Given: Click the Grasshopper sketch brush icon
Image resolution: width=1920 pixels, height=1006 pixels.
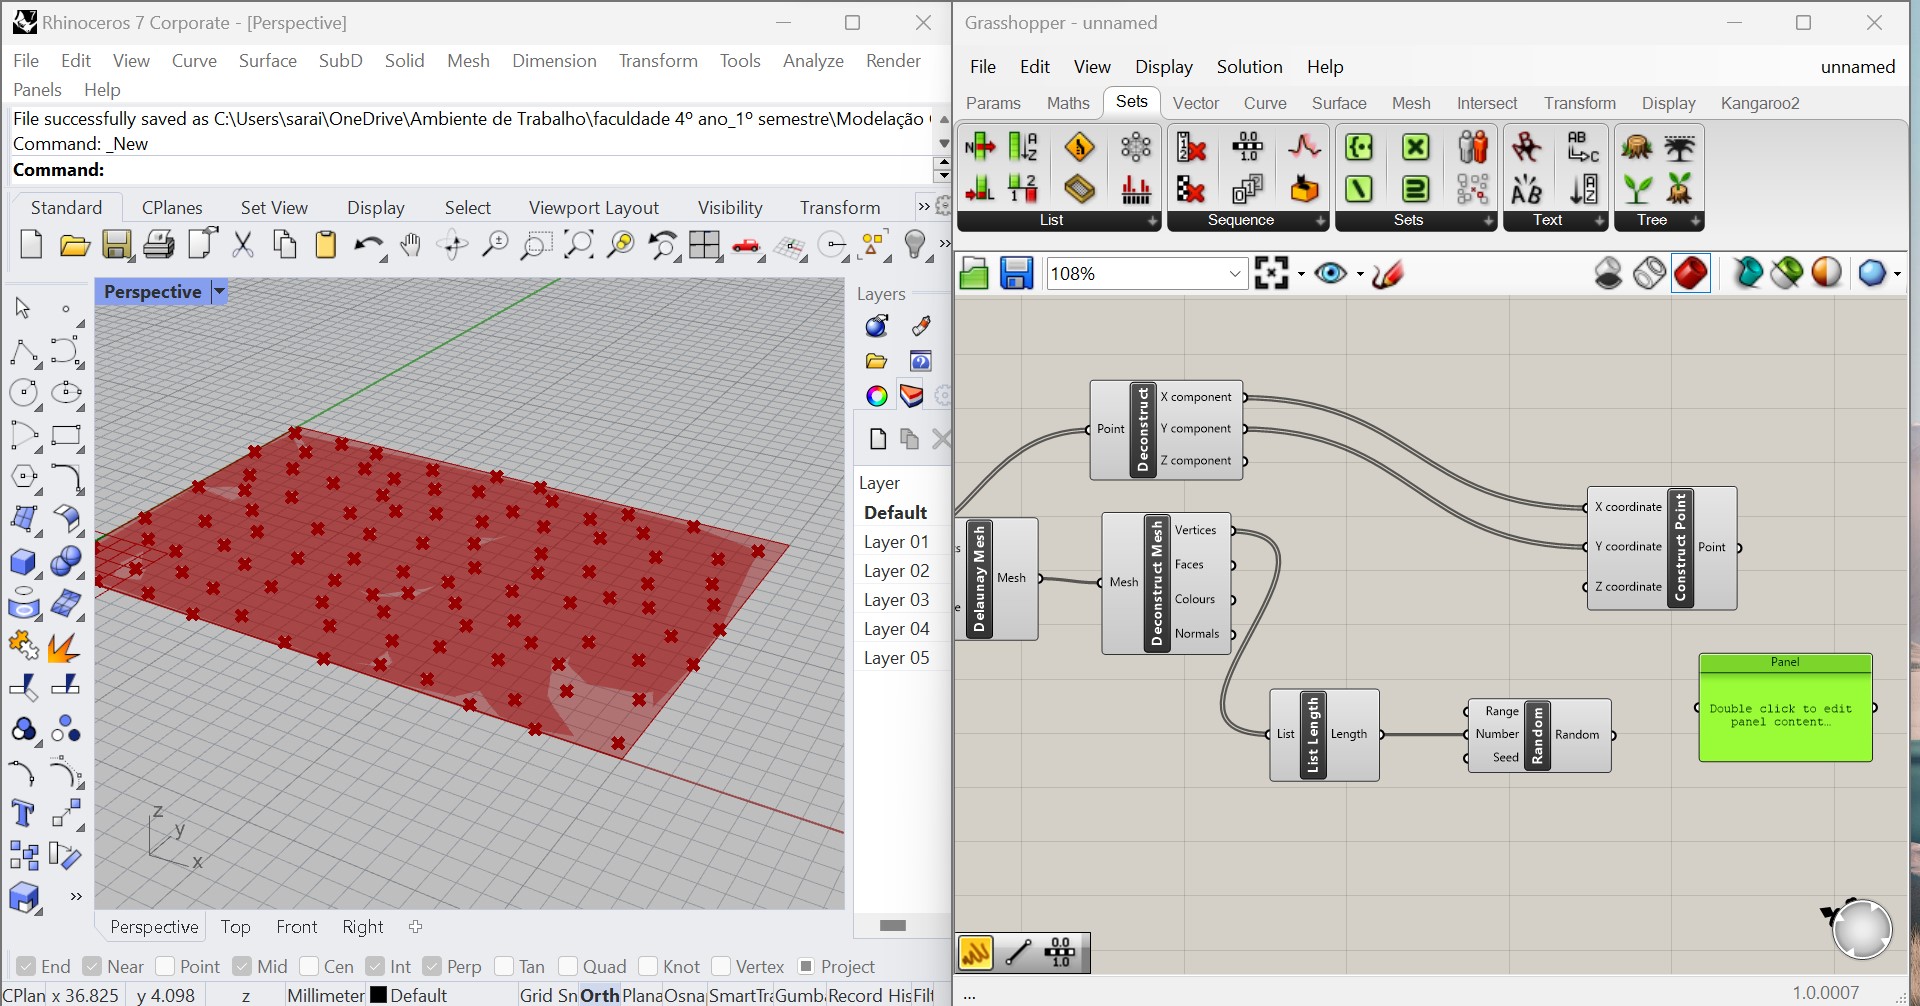Looking at the screenshot, I should tap(1388, 273).
